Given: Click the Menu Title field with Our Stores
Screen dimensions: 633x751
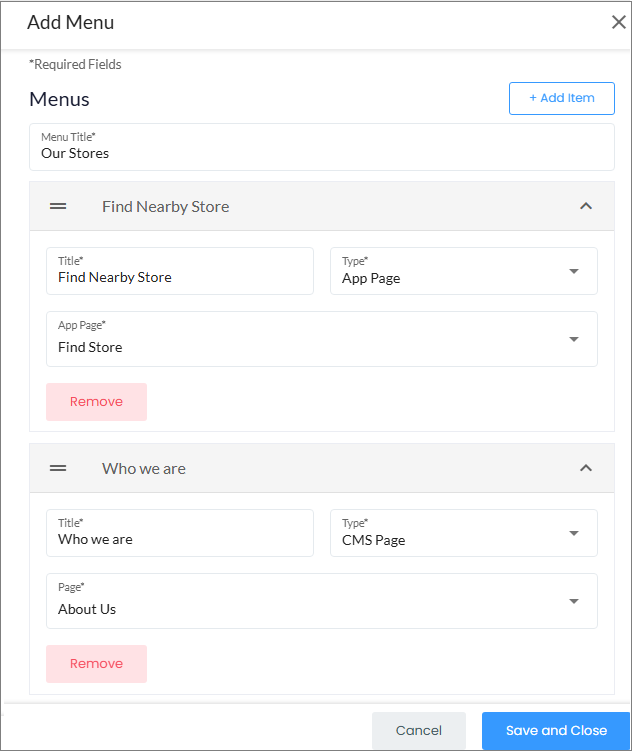Looking at the screenshot, I should 321,147.
